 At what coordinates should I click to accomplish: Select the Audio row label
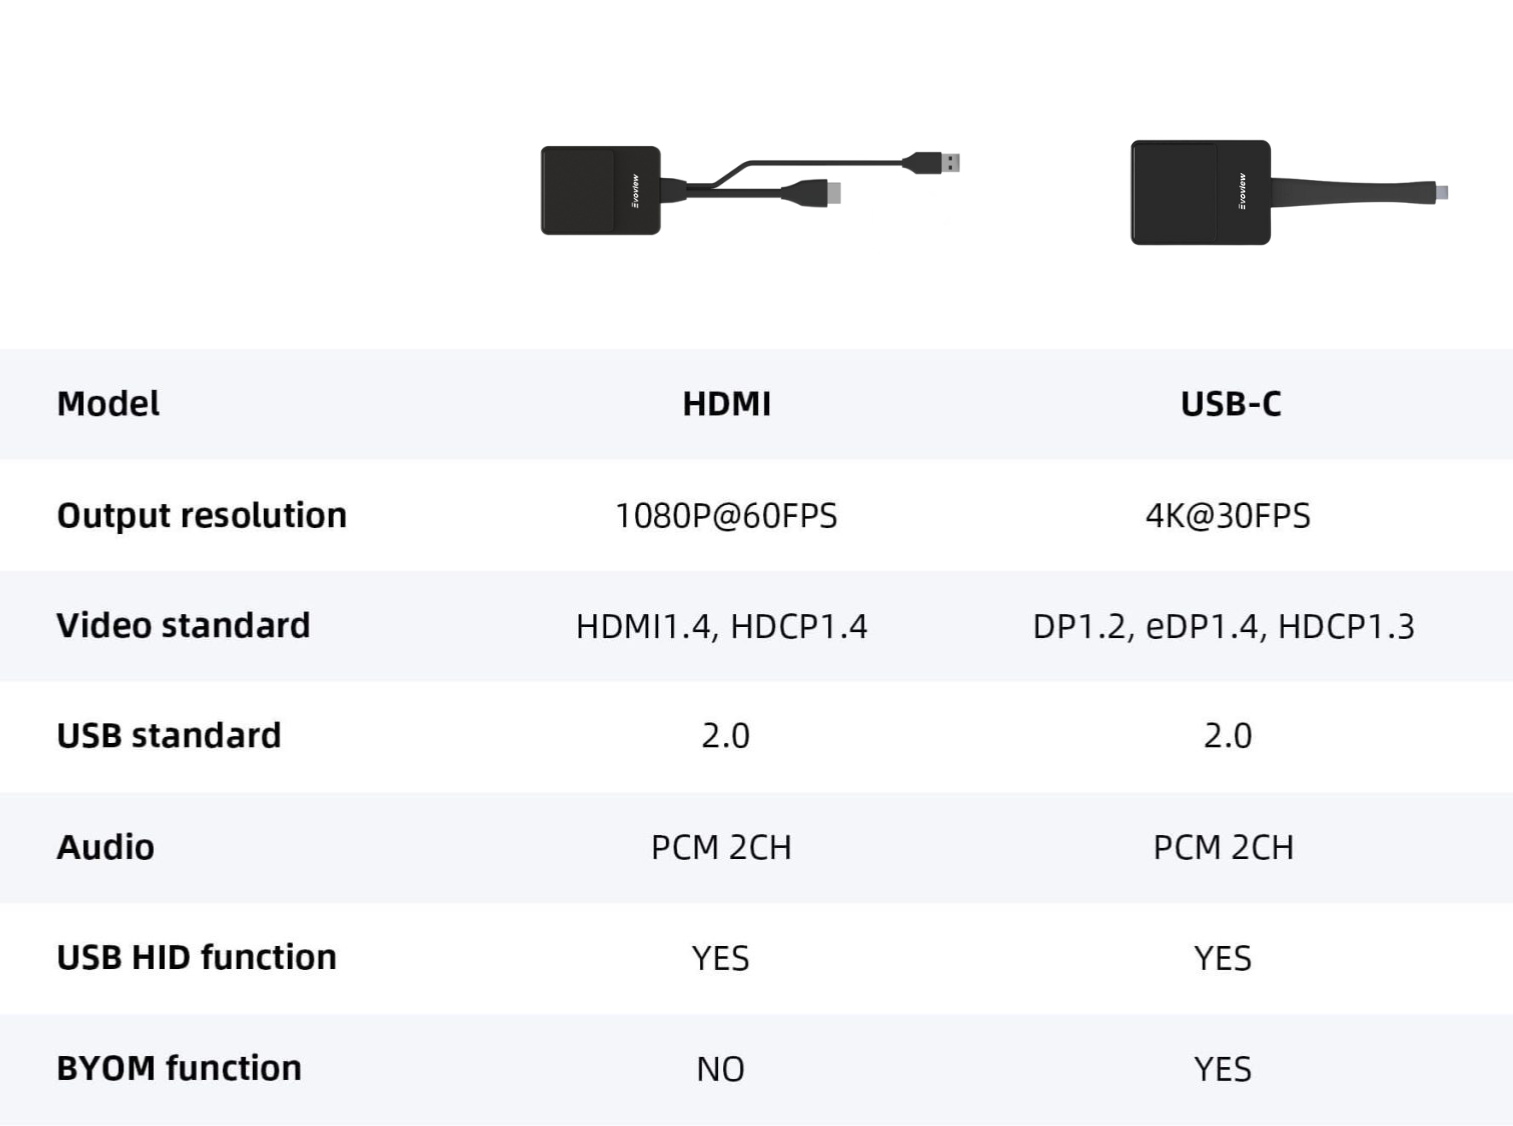tap(105, 848)
